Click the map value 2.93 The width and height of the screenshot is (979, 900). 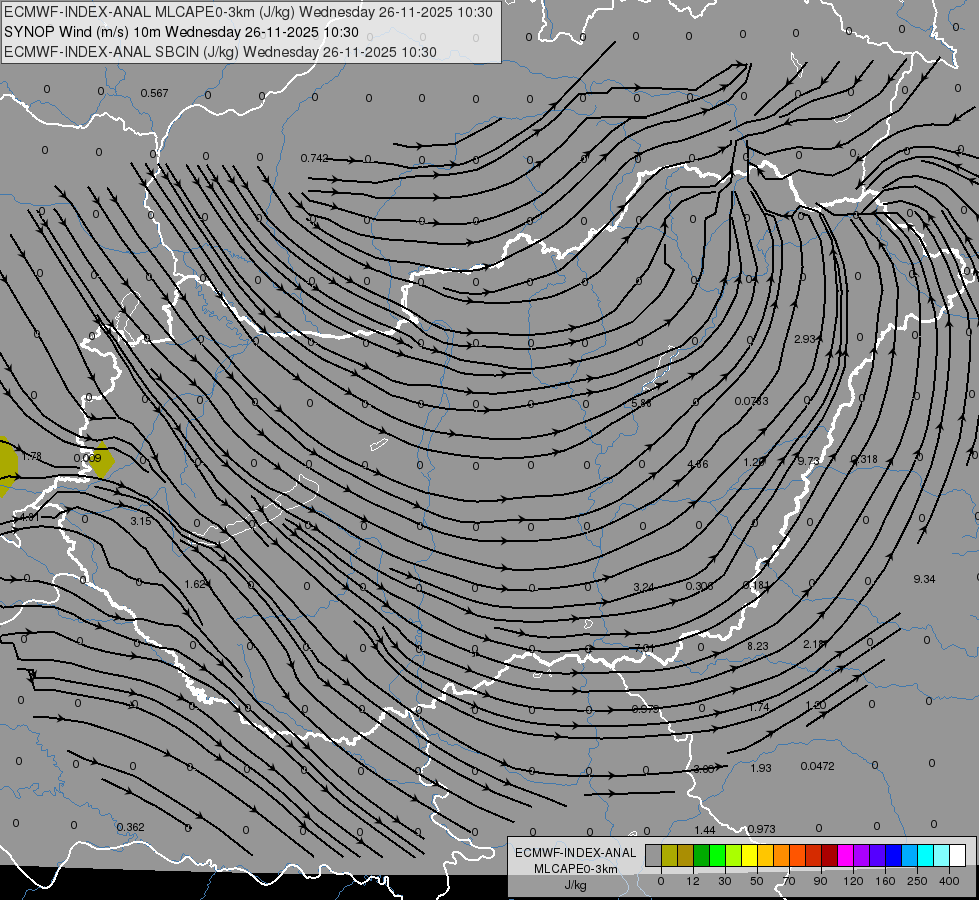(x=805, y=339)
